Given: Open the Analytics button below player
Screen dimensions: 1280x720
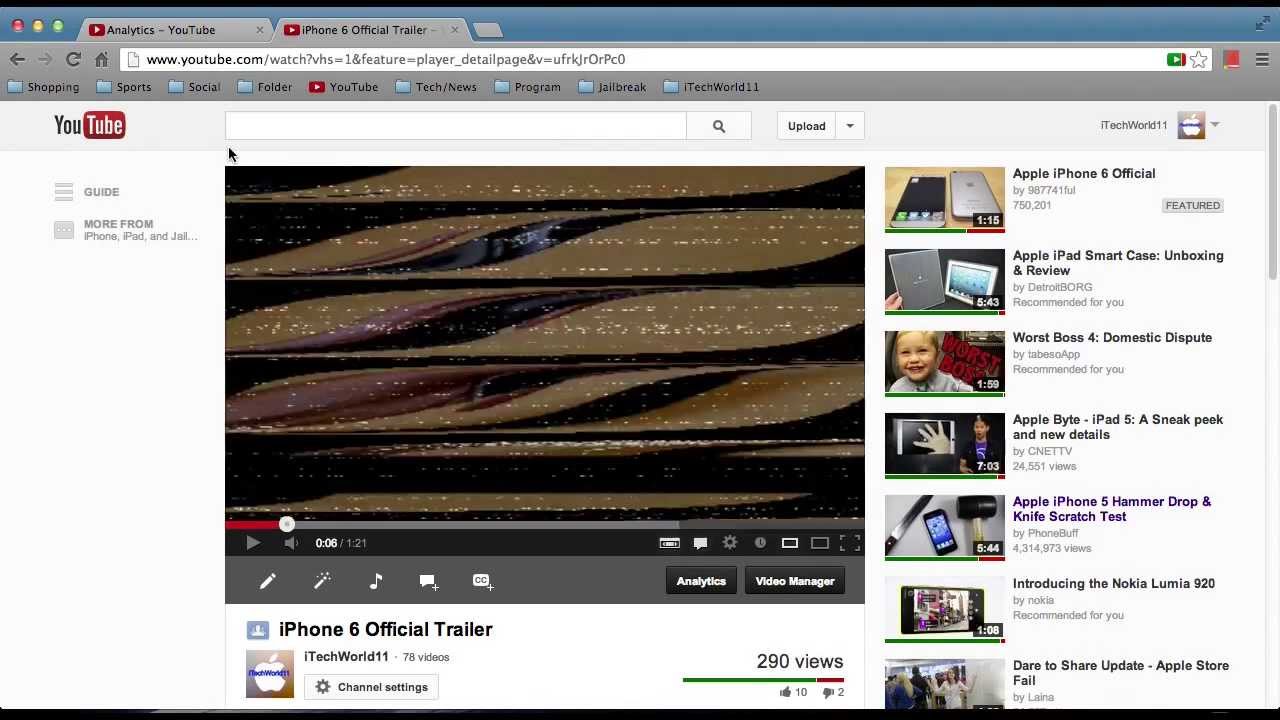Looking at the screenshot, I should coord(701,581).
